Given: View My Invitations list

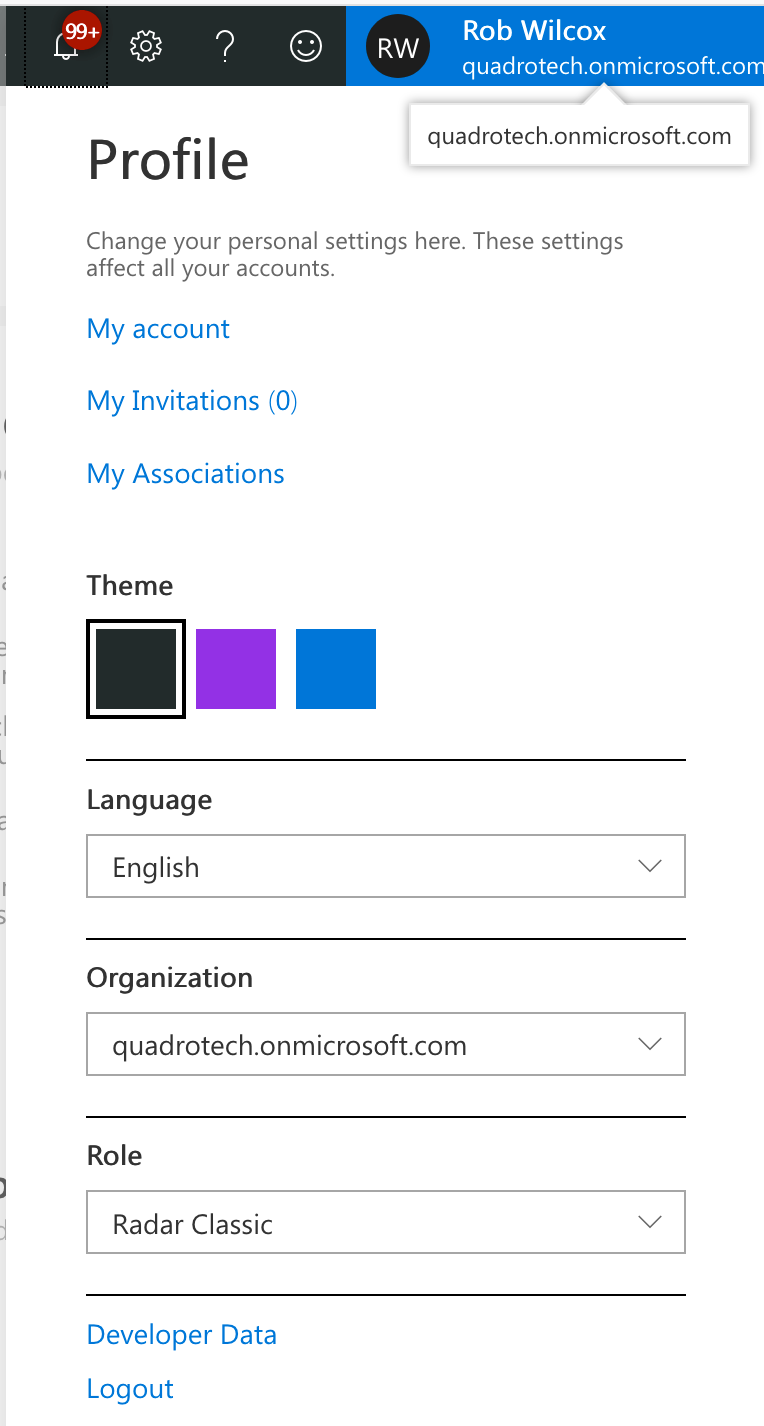Looking at the screenshot, I should 191,400.
